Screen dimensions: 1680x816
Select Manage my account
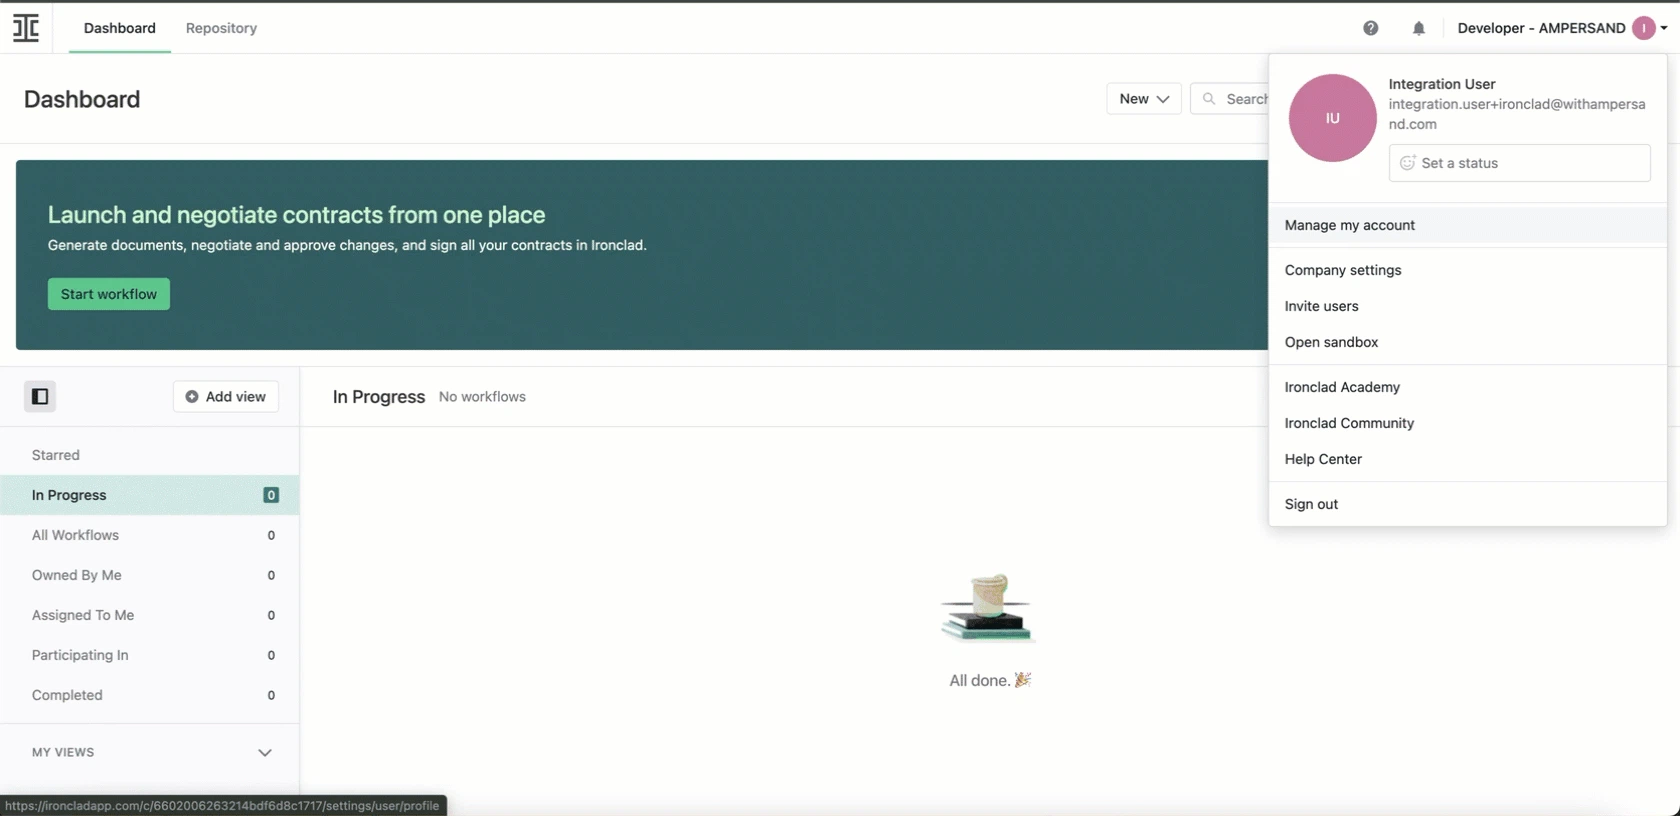tap(1467, 225)
